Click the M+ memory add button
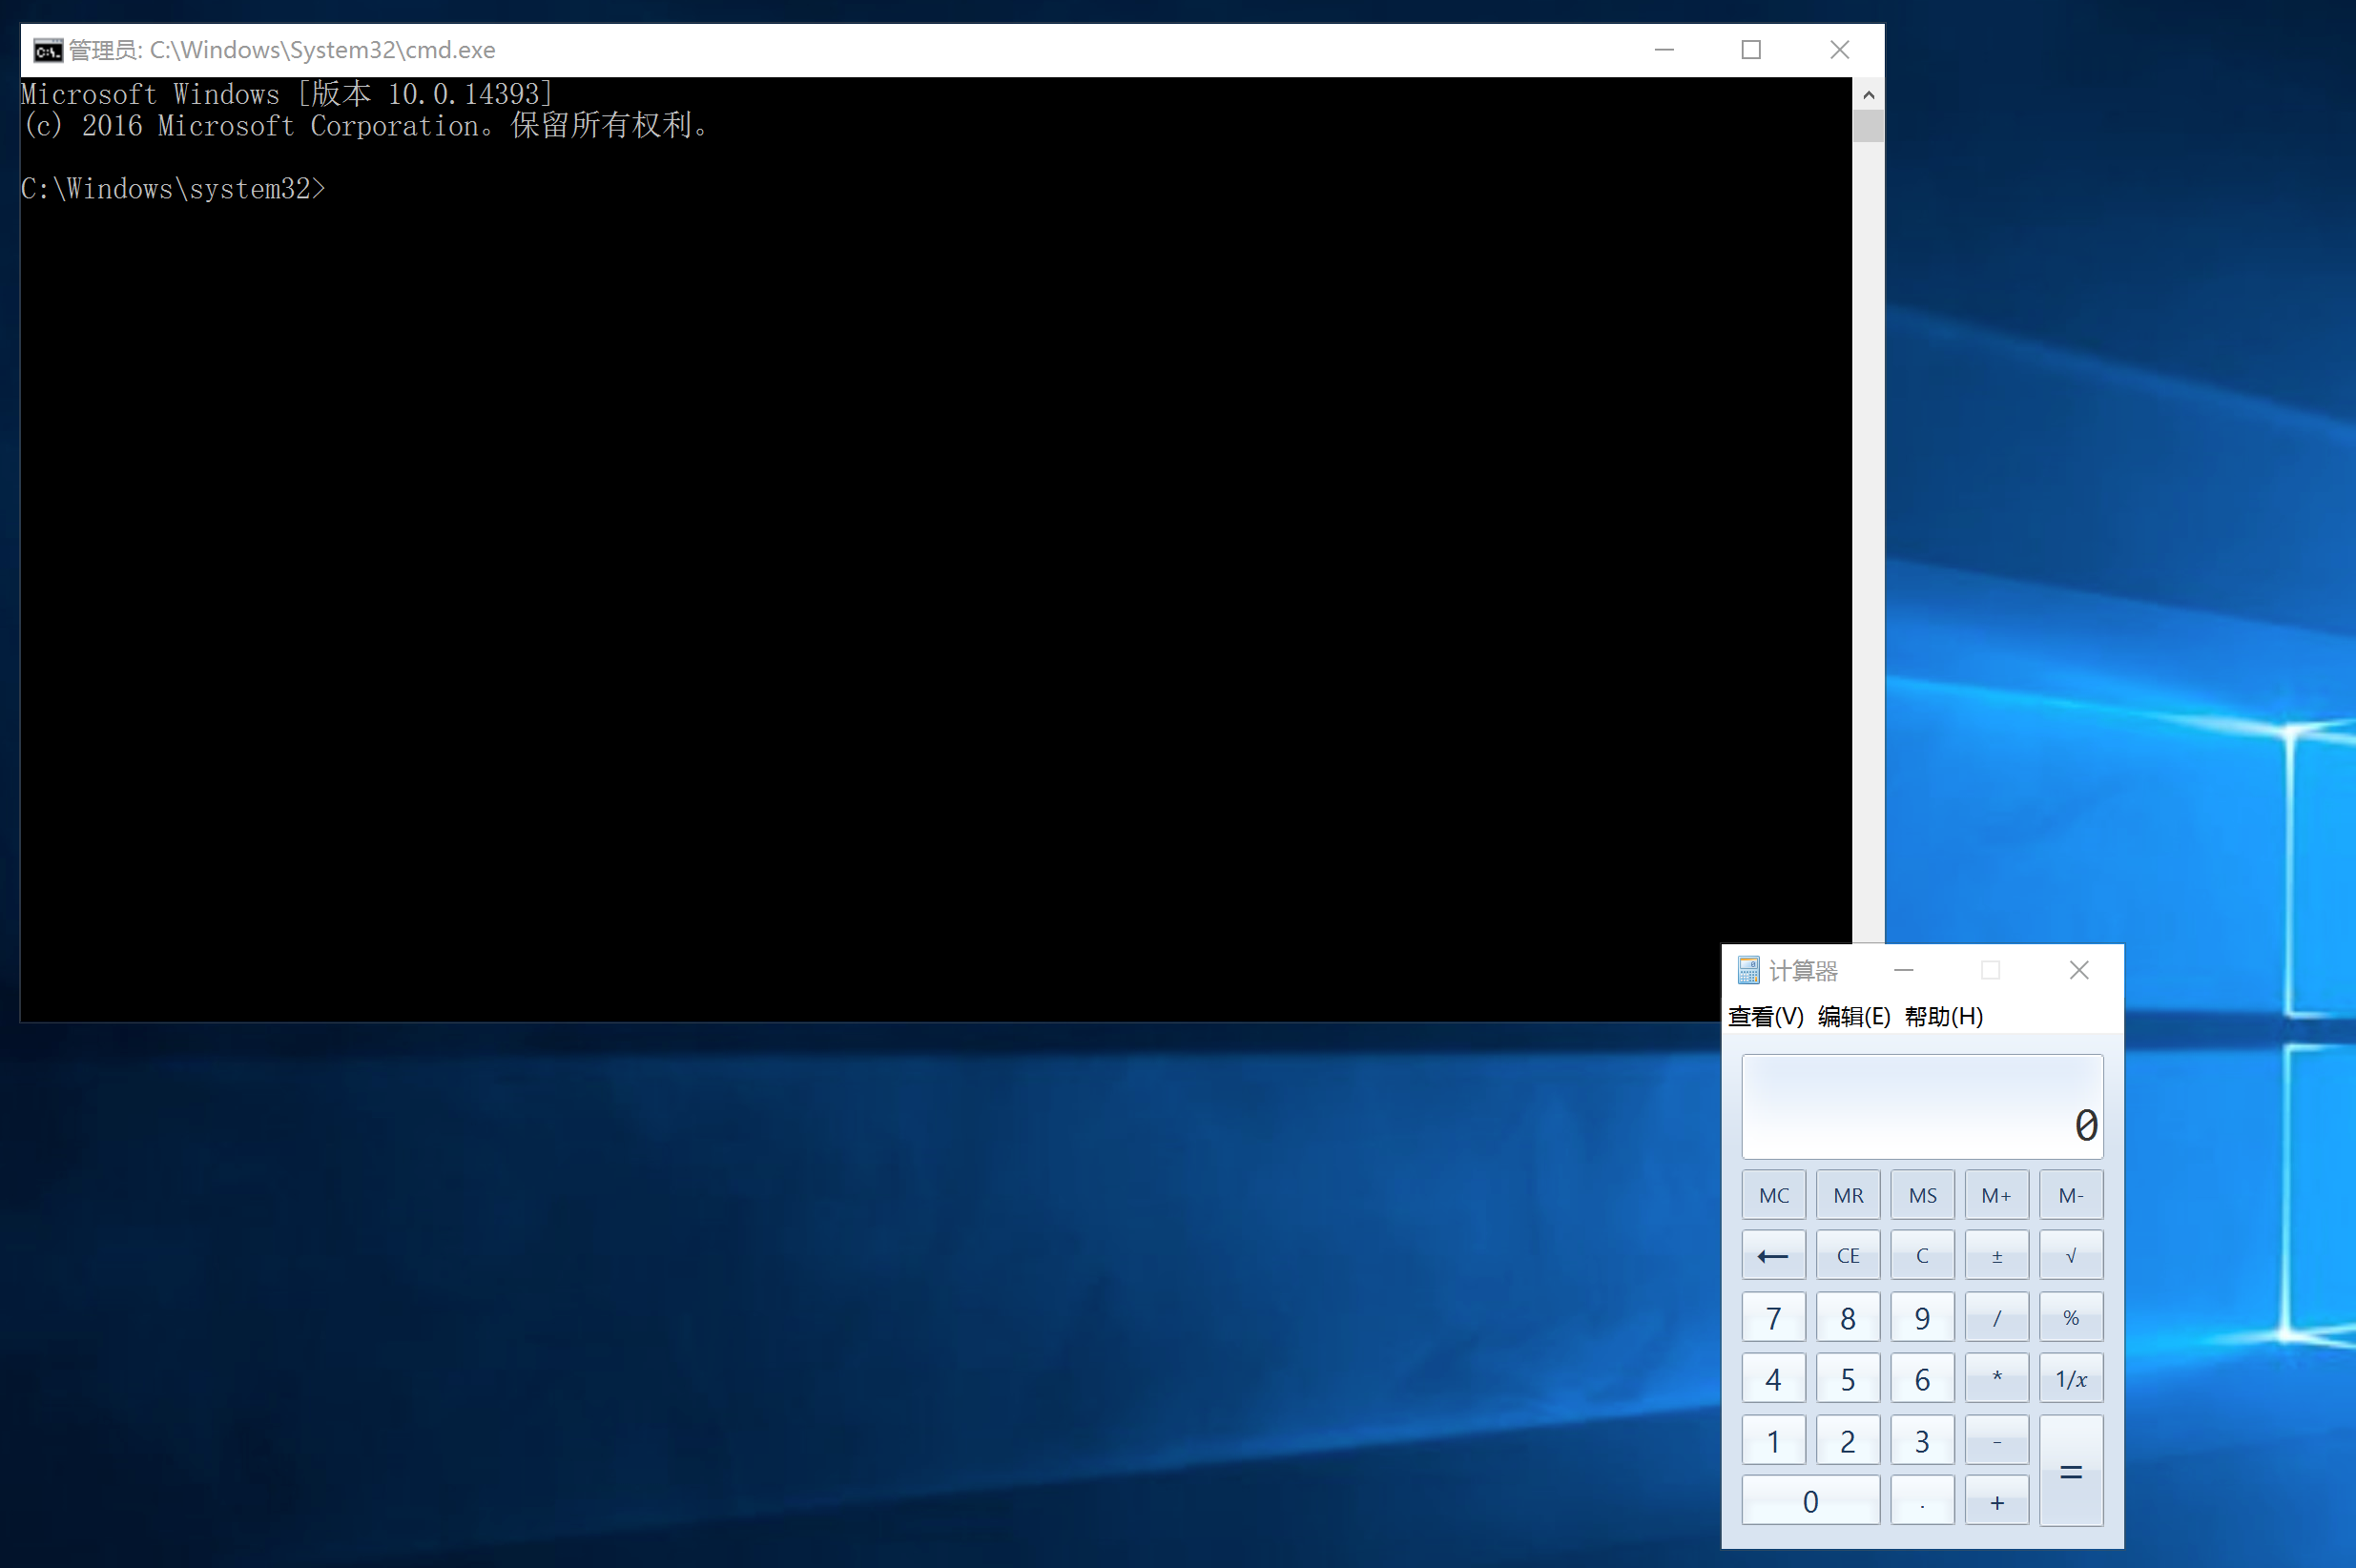The width and height of the screenshot is (2356, 1568). pyautogui.click(x=1996, y=1195)
